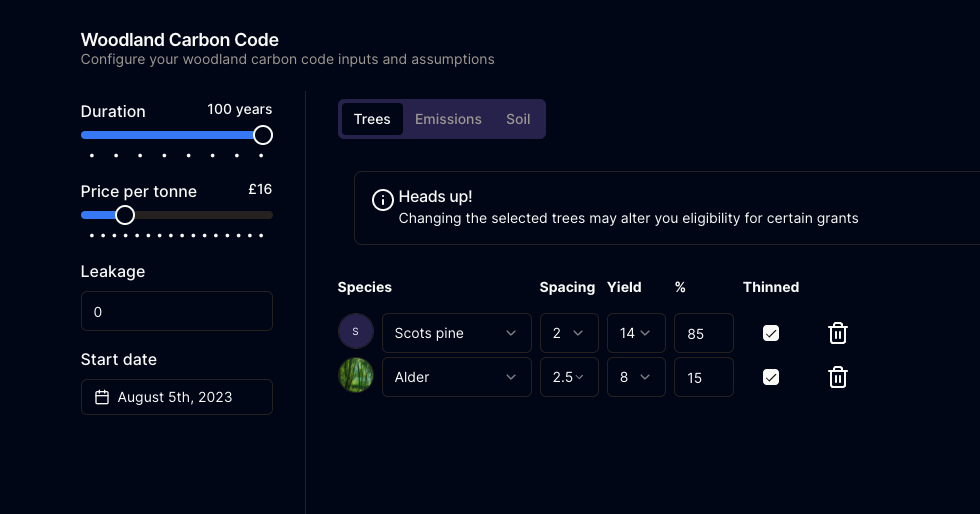Click the Scots pine 'S' avatar icon
This screenshot has height=514, width=980.
tap(356, 331)
